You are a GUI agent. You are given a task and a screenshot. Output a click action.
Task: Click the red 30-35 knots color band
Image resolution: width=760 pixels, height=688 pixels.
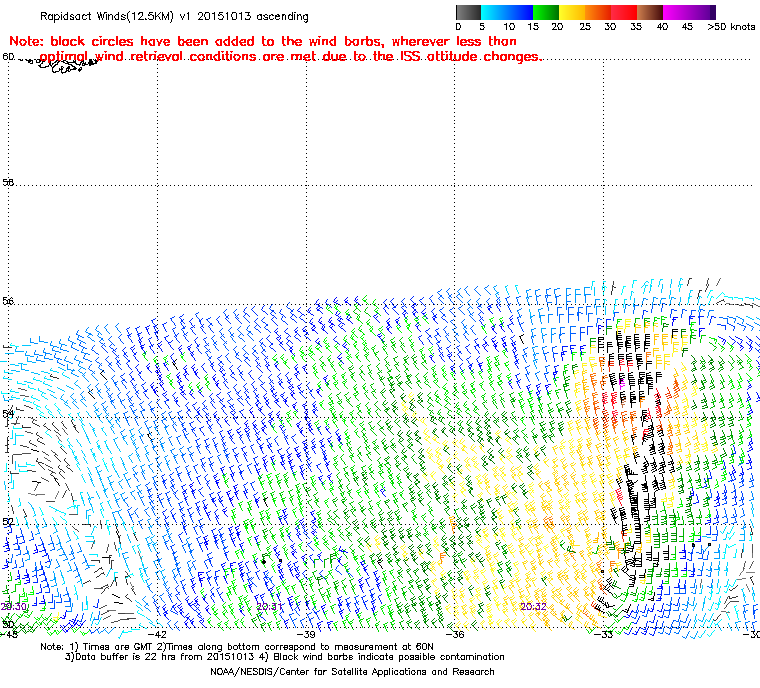[624, 12]
